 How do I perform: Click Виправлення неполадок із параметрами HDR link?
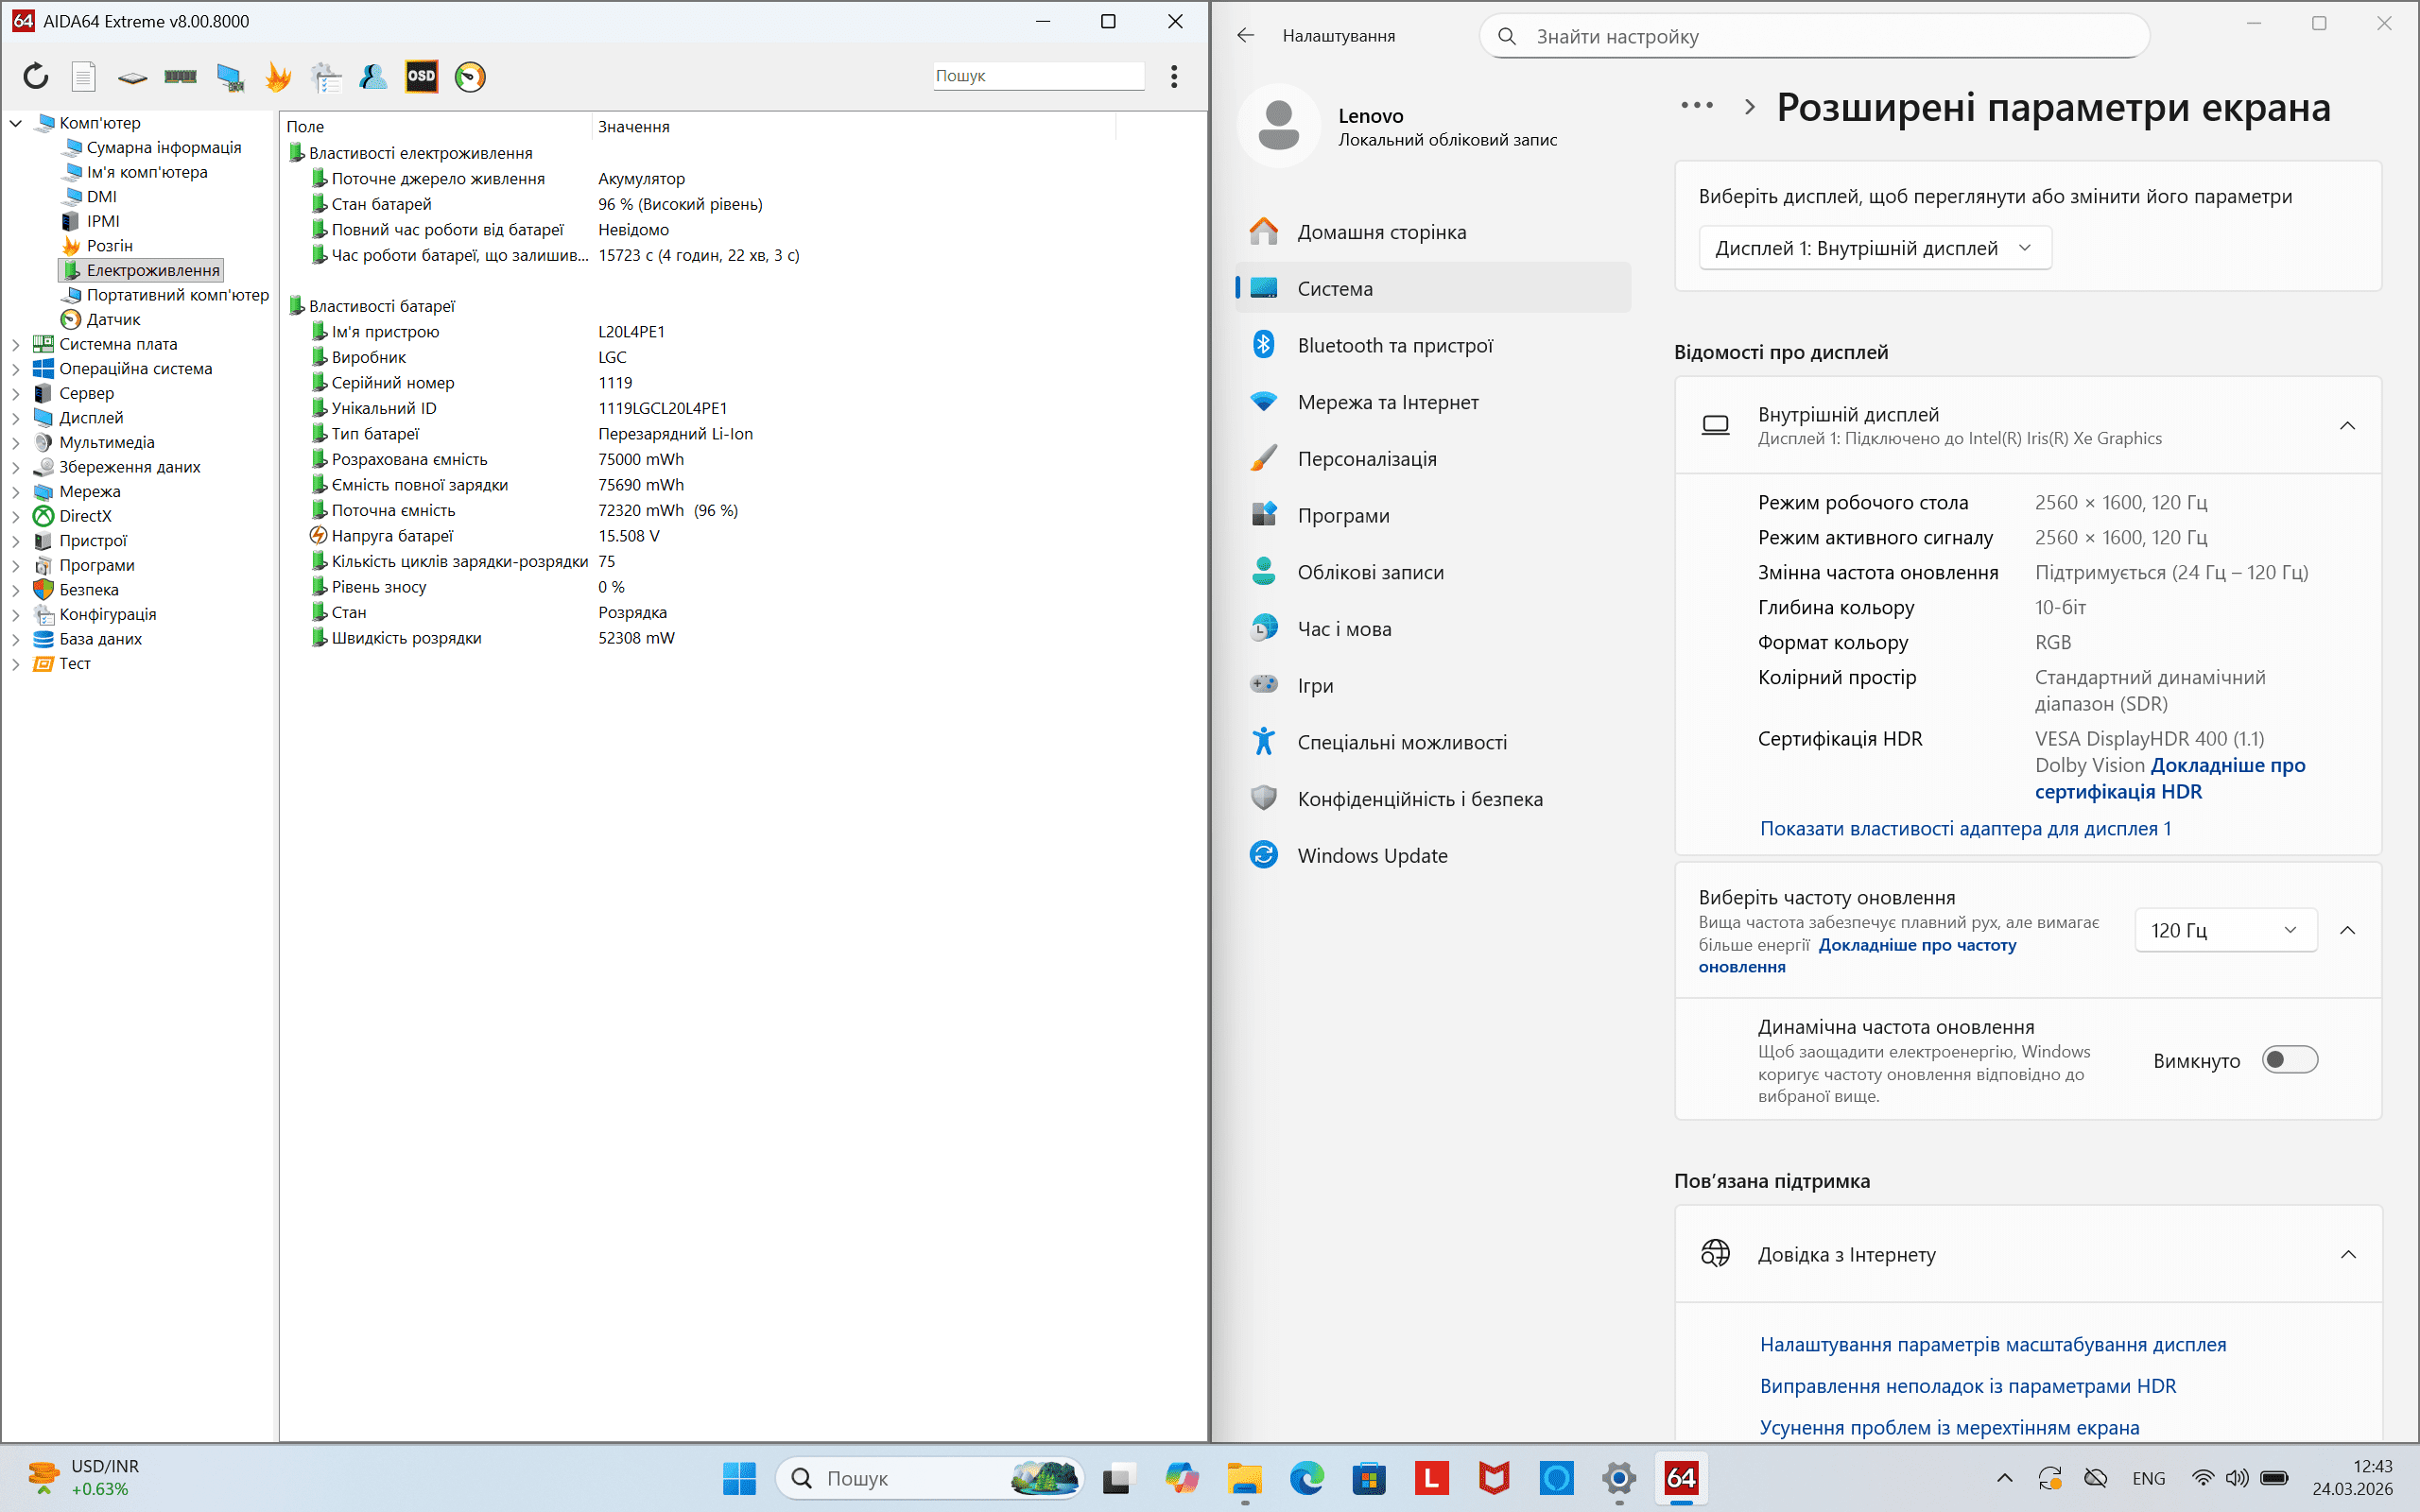1967,1386
